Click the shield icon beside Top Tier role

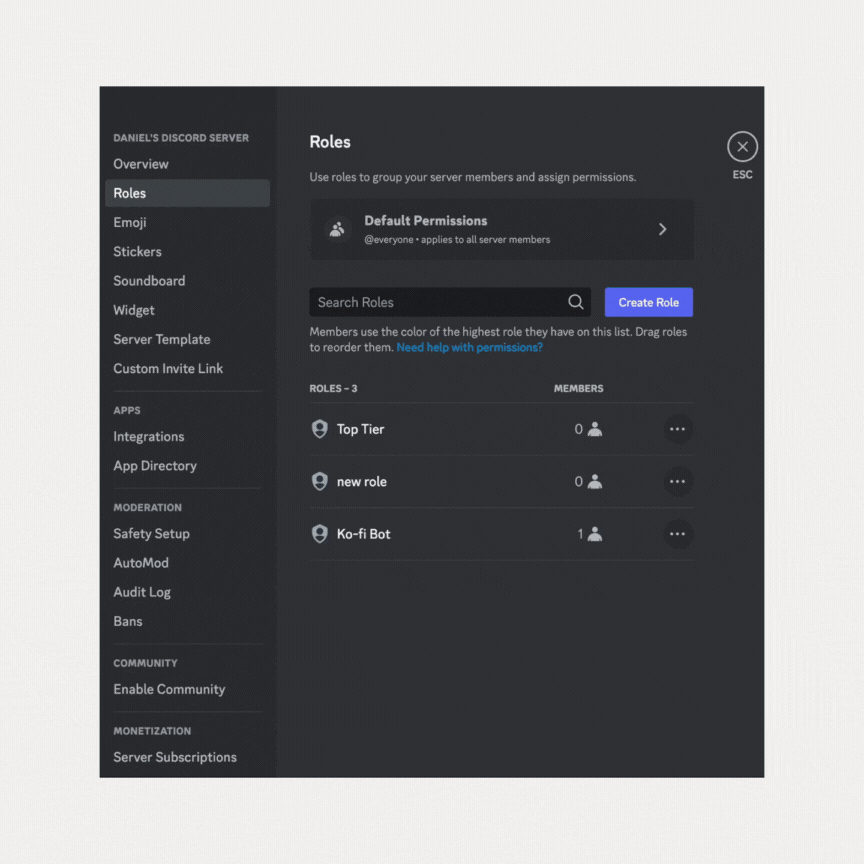(x=320, y=429)
